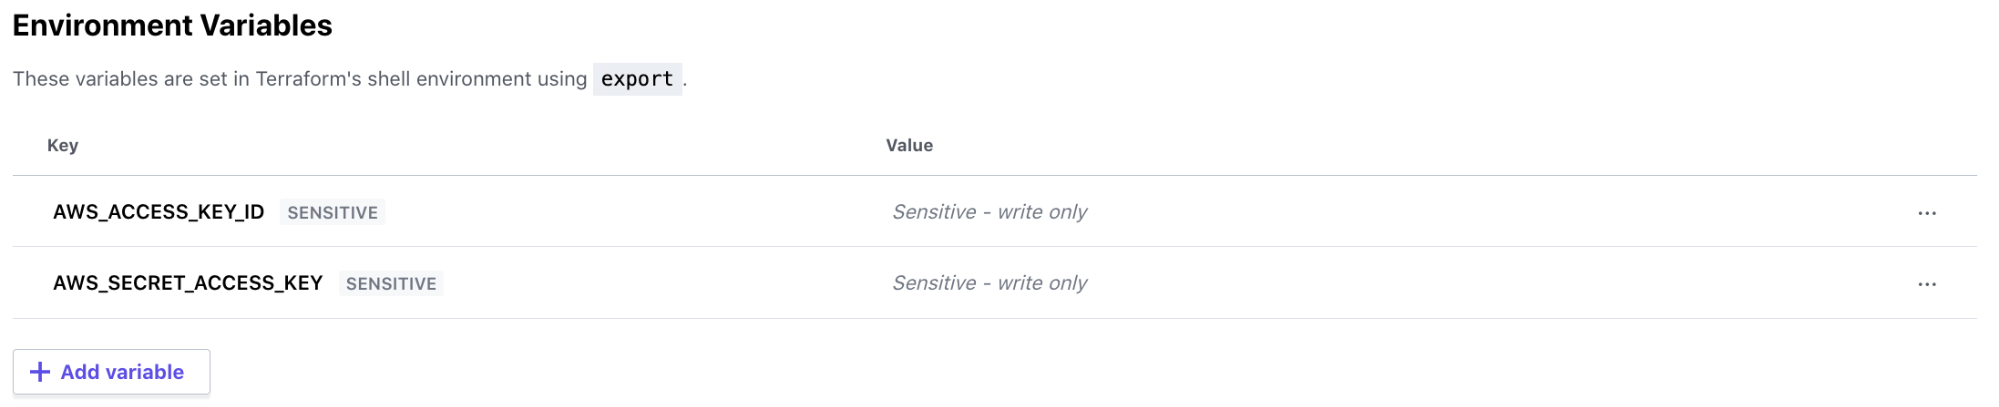Click the period after the export snippet
1999x407 pixels.
click(685, 84)
